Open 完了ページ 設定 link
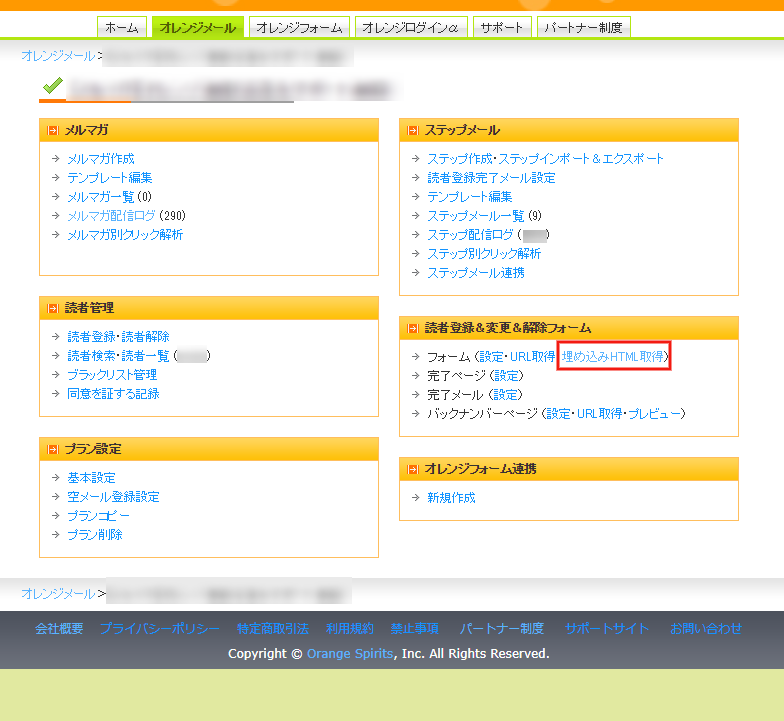The image size is (784, 721). point(506,376)
